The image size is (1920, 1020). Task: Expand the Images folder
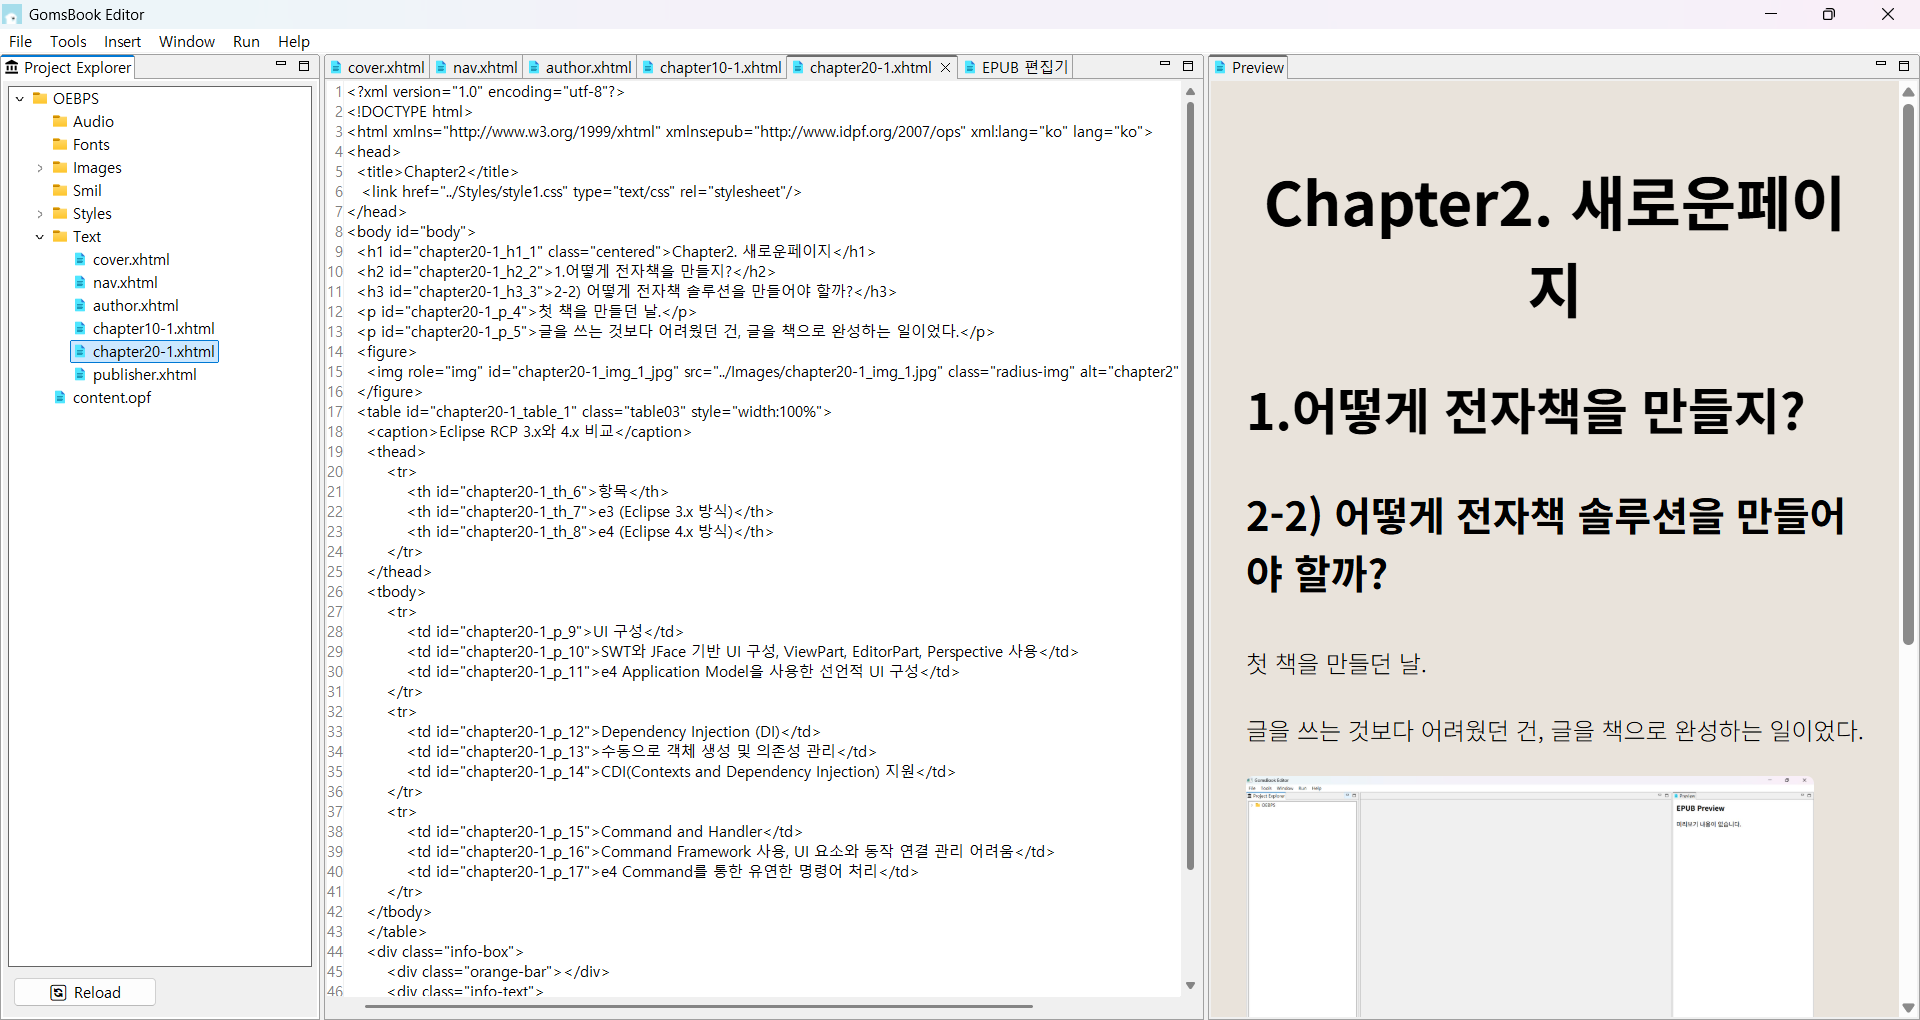pyautogui.click(x=40, y=168)
